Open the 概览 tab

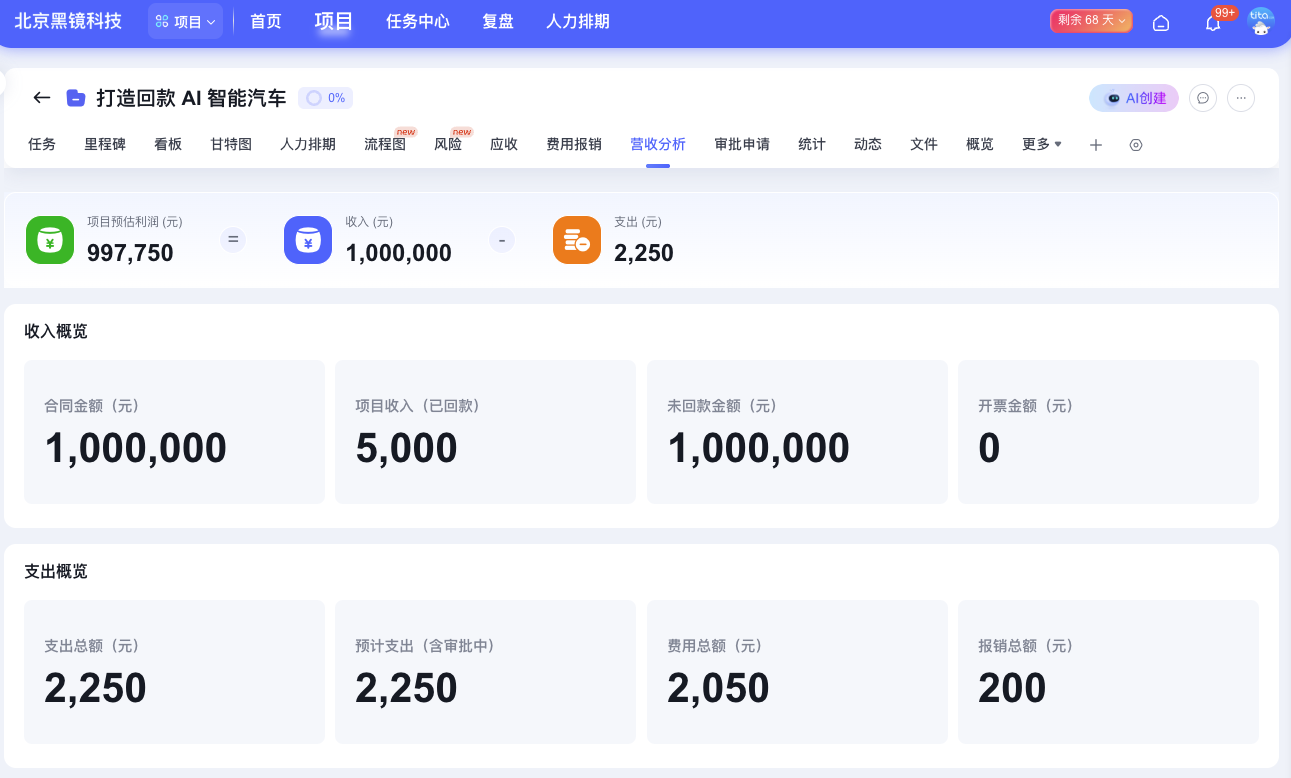point(980,144)
